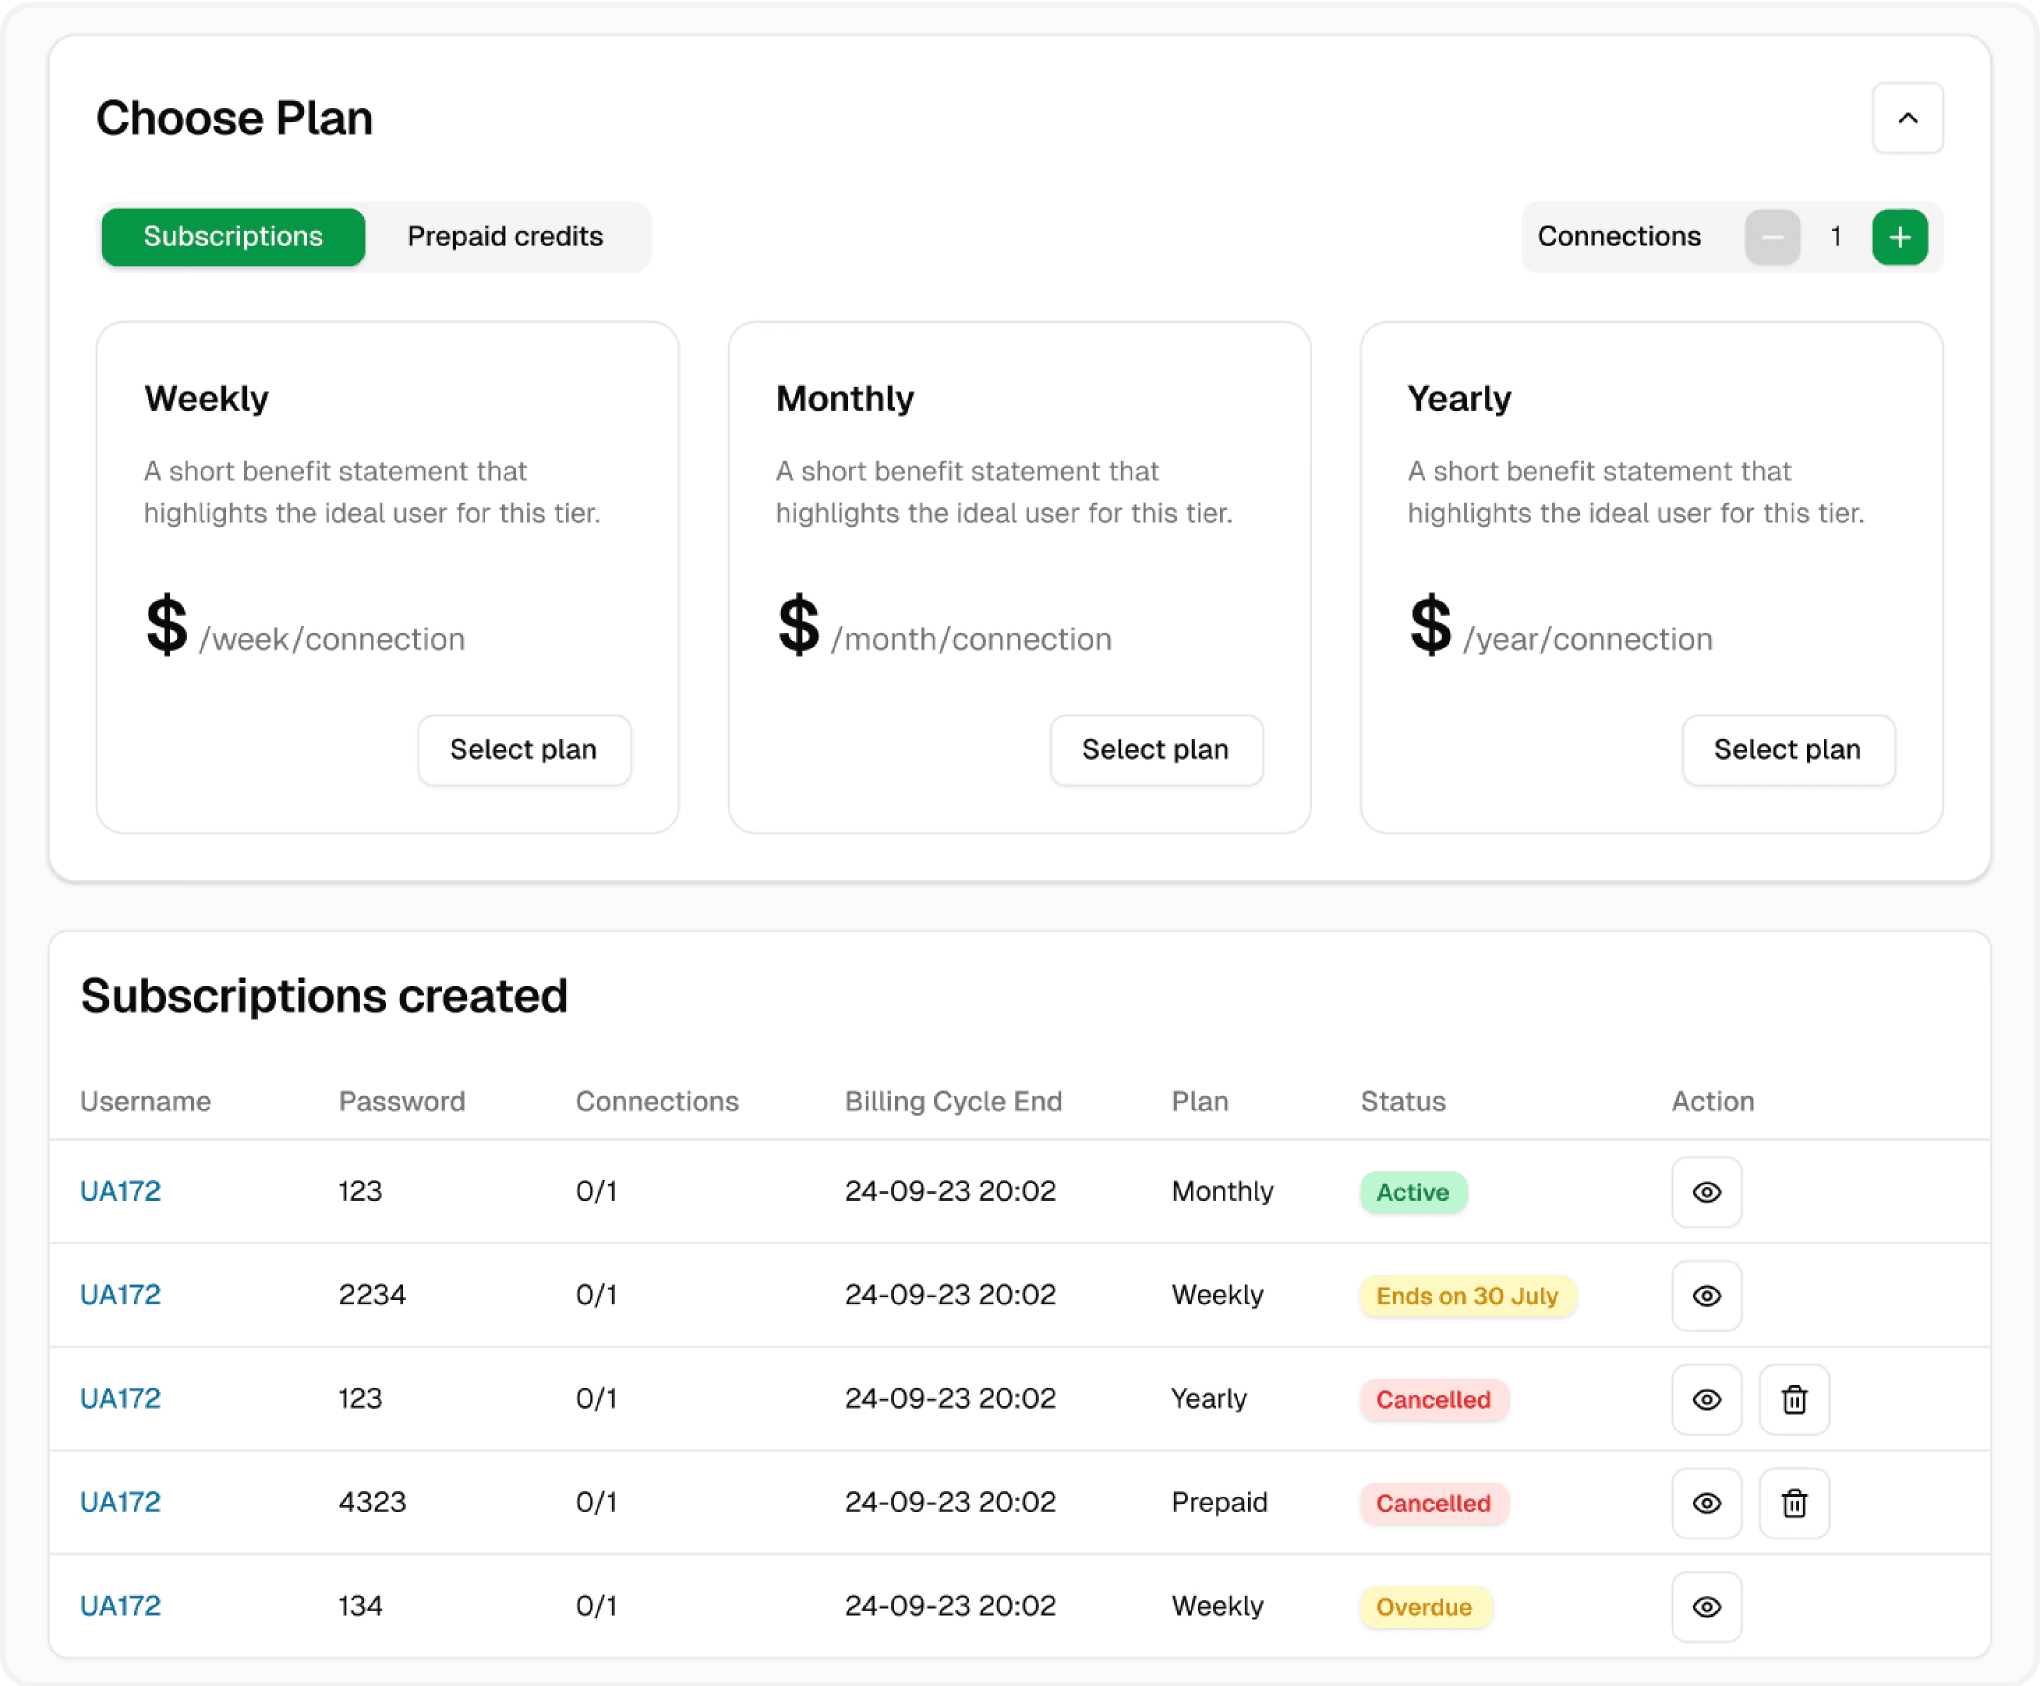2040x1686 pixels.
Task: Click the Status column header
Action: [1402, 1101]
